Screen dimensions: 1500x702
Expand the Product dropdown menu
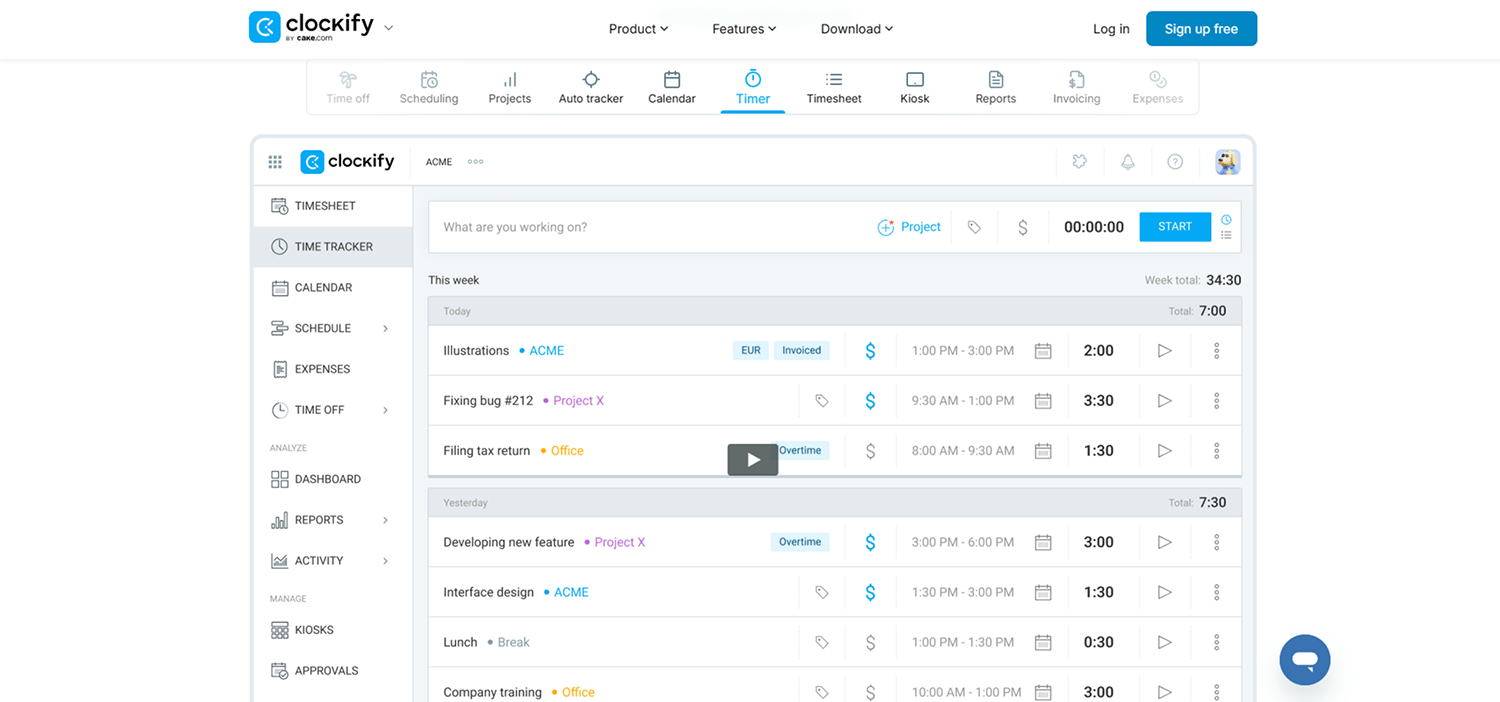[x=638, y=29]
